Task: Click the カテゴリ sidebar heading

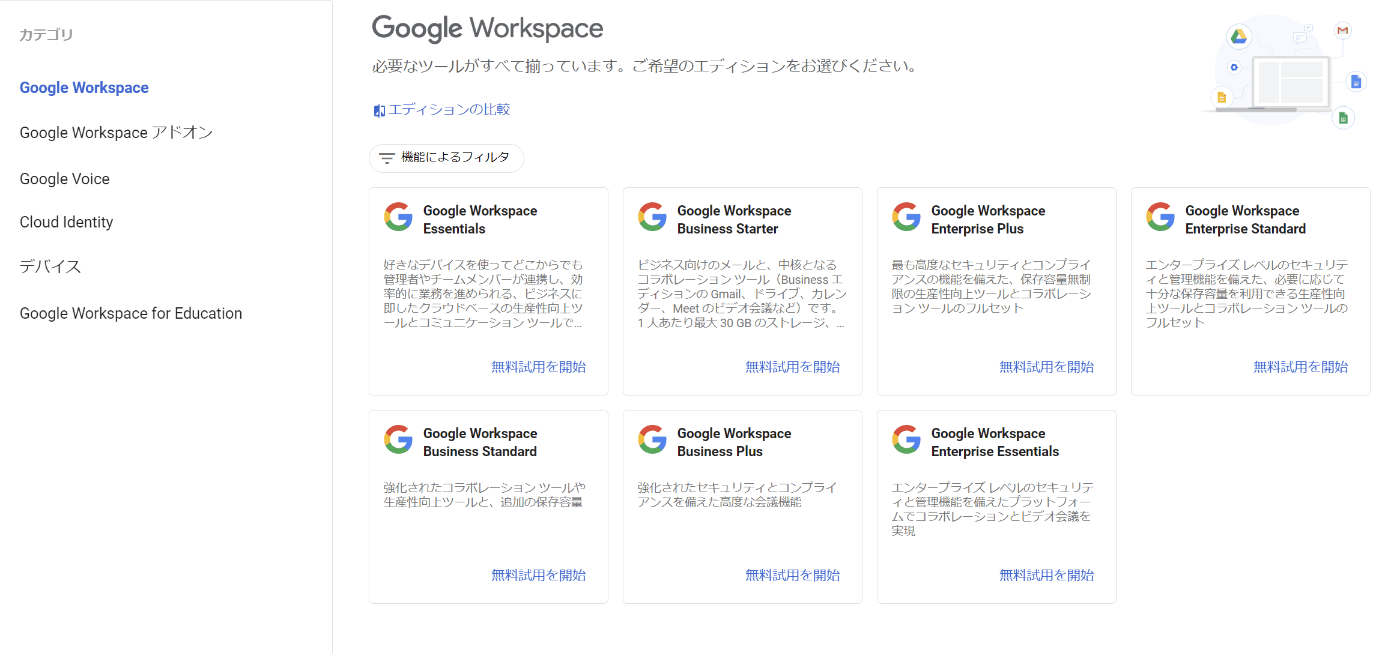Action: tap(46, 35)
